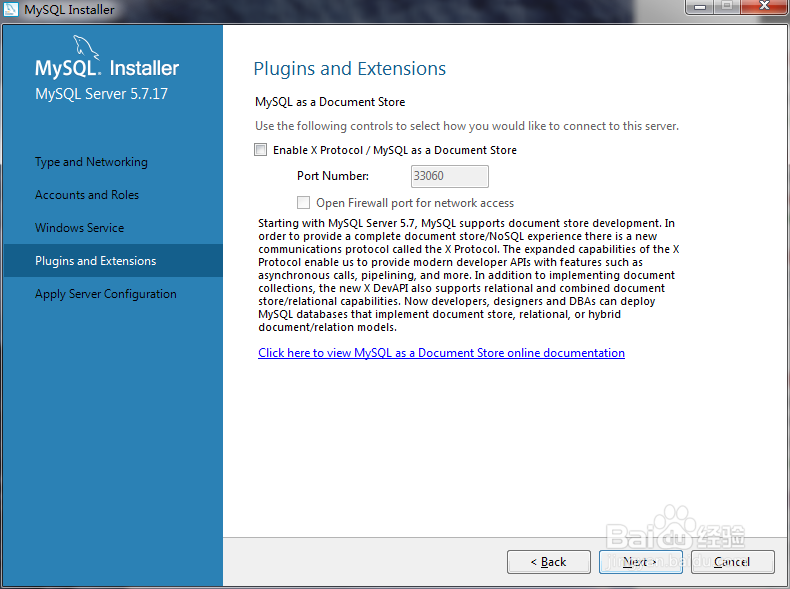
Task: Click the MySQL Installer title bar icon
Action: (x=11, y=9)
